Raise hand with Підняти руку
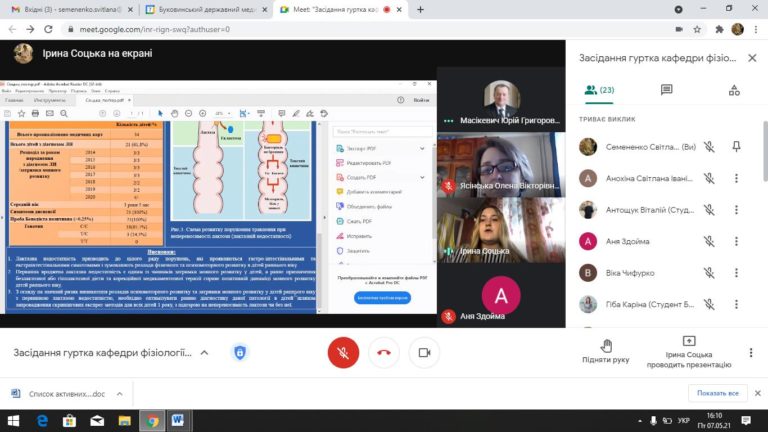The width and height of the screenshot is (768, 432). 606,346
